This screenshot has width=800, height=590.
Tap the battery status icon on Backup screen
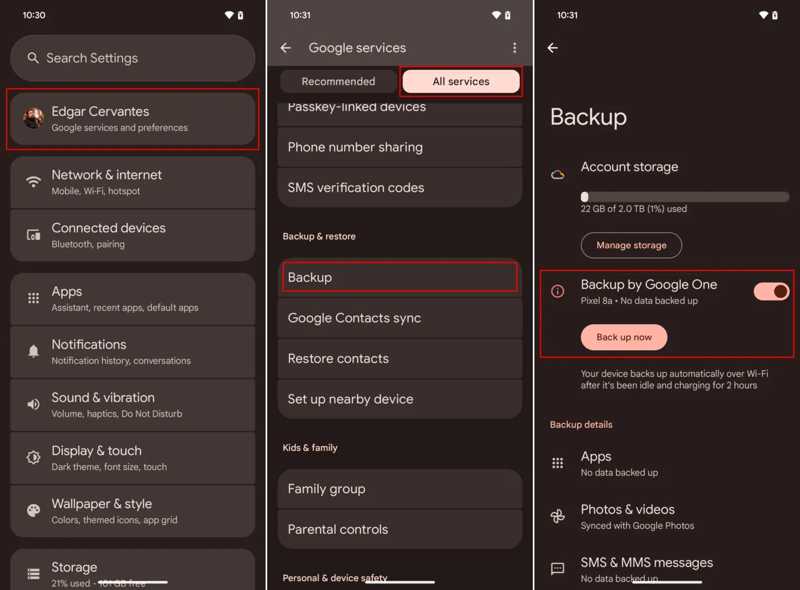[775, 15]
